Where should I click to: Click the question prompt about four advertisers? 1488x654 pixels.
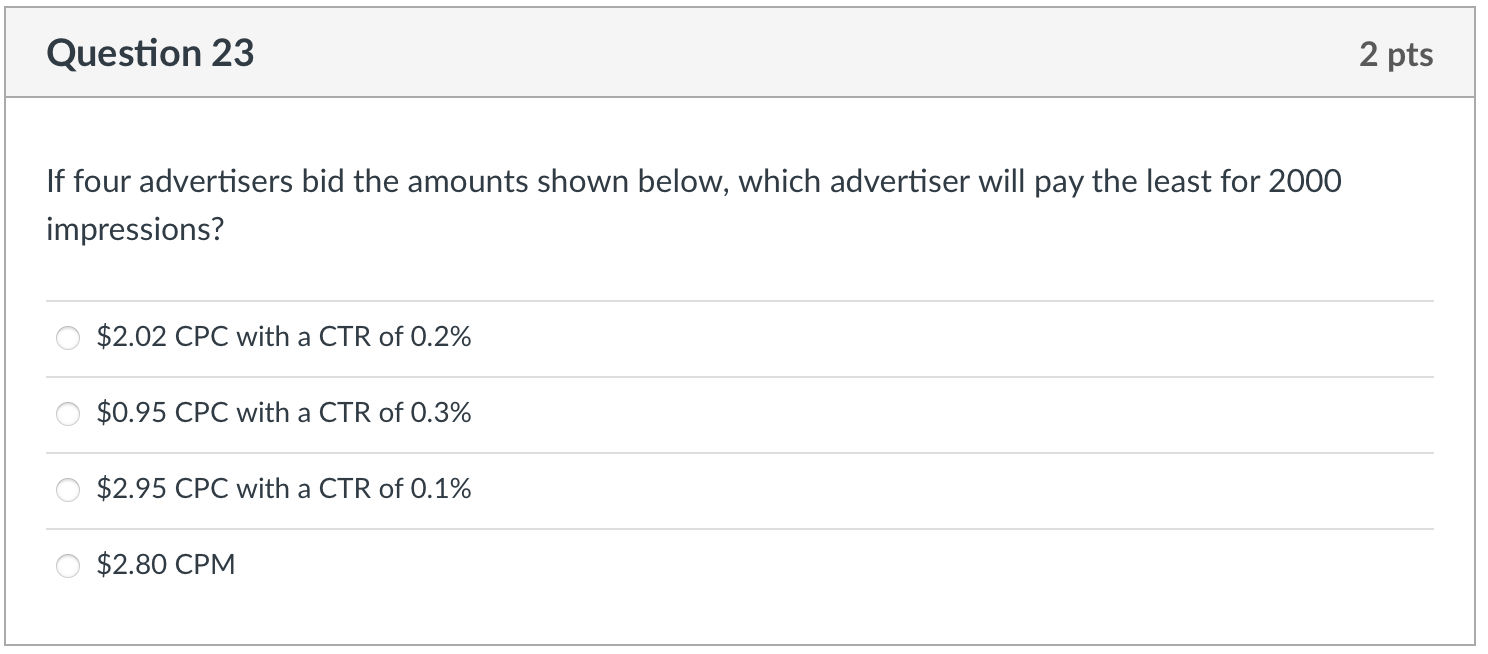click(694, 182)
